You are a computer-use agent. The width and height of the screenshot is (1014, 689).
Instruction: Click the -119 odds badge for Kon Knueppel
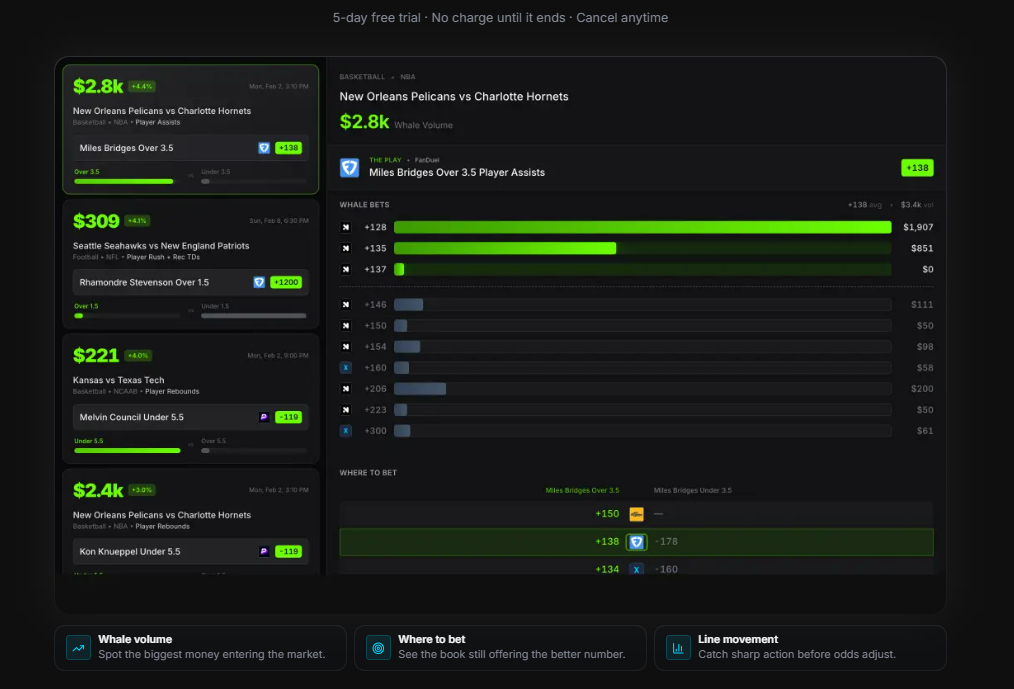click(288, 552)
